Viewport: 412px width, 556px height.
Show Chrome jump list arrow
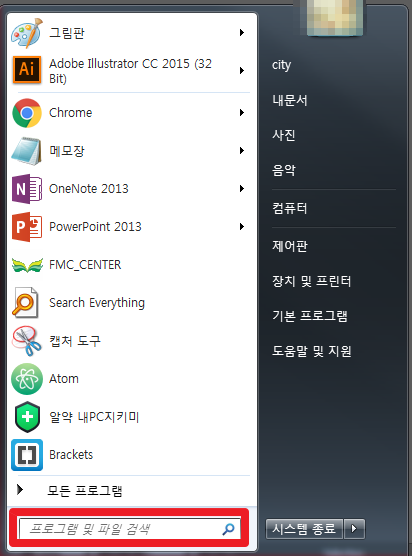click(x=242, y=113)
